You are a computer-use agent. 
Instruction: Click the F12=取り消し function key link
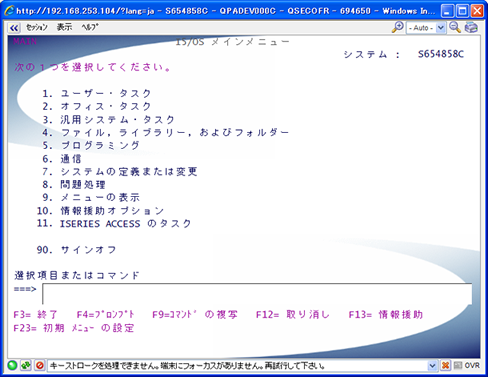293,315
